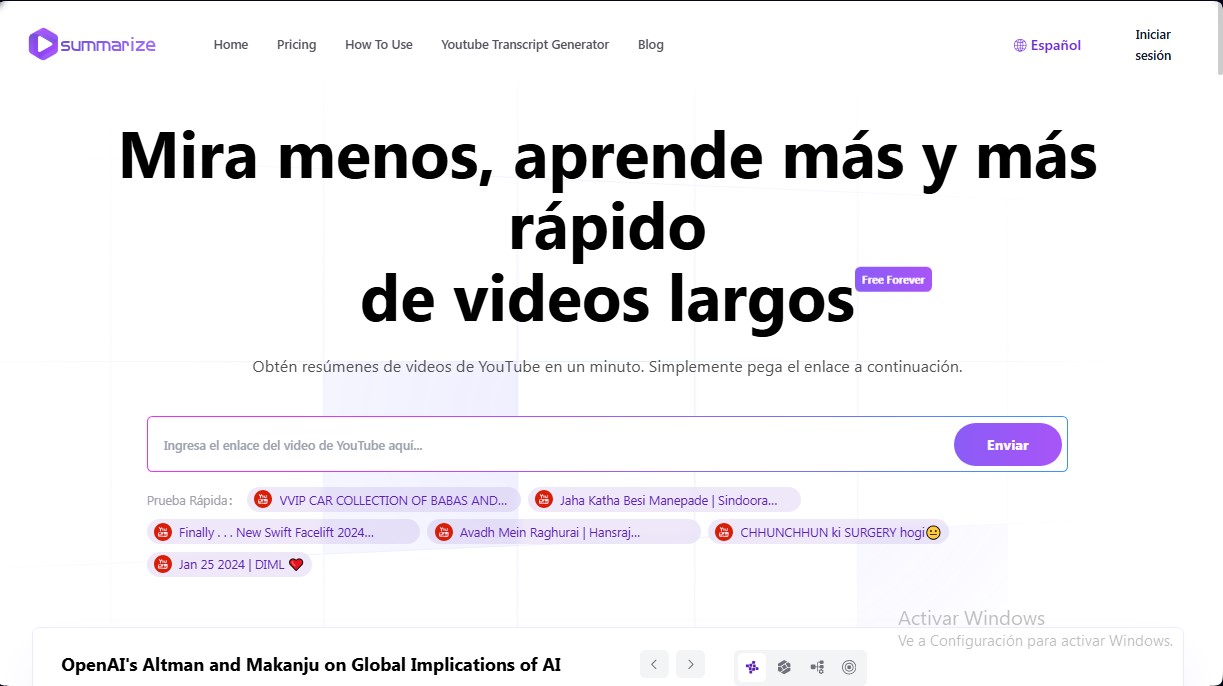This screenshot has width=1223, height=686.
Task: Open How To Use page
Action: [x=379, y=45]
